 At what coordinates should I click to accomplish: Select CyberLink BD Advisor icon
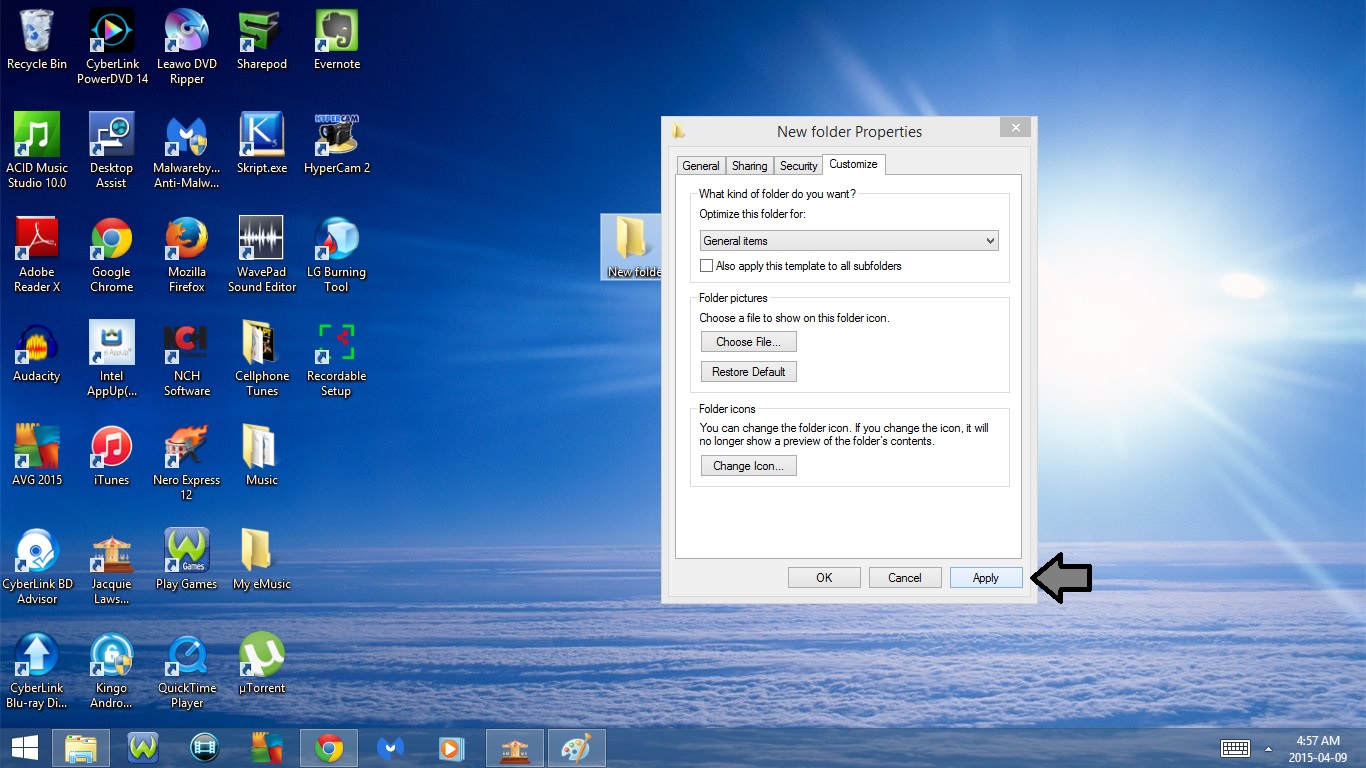[x=37, y=566]
